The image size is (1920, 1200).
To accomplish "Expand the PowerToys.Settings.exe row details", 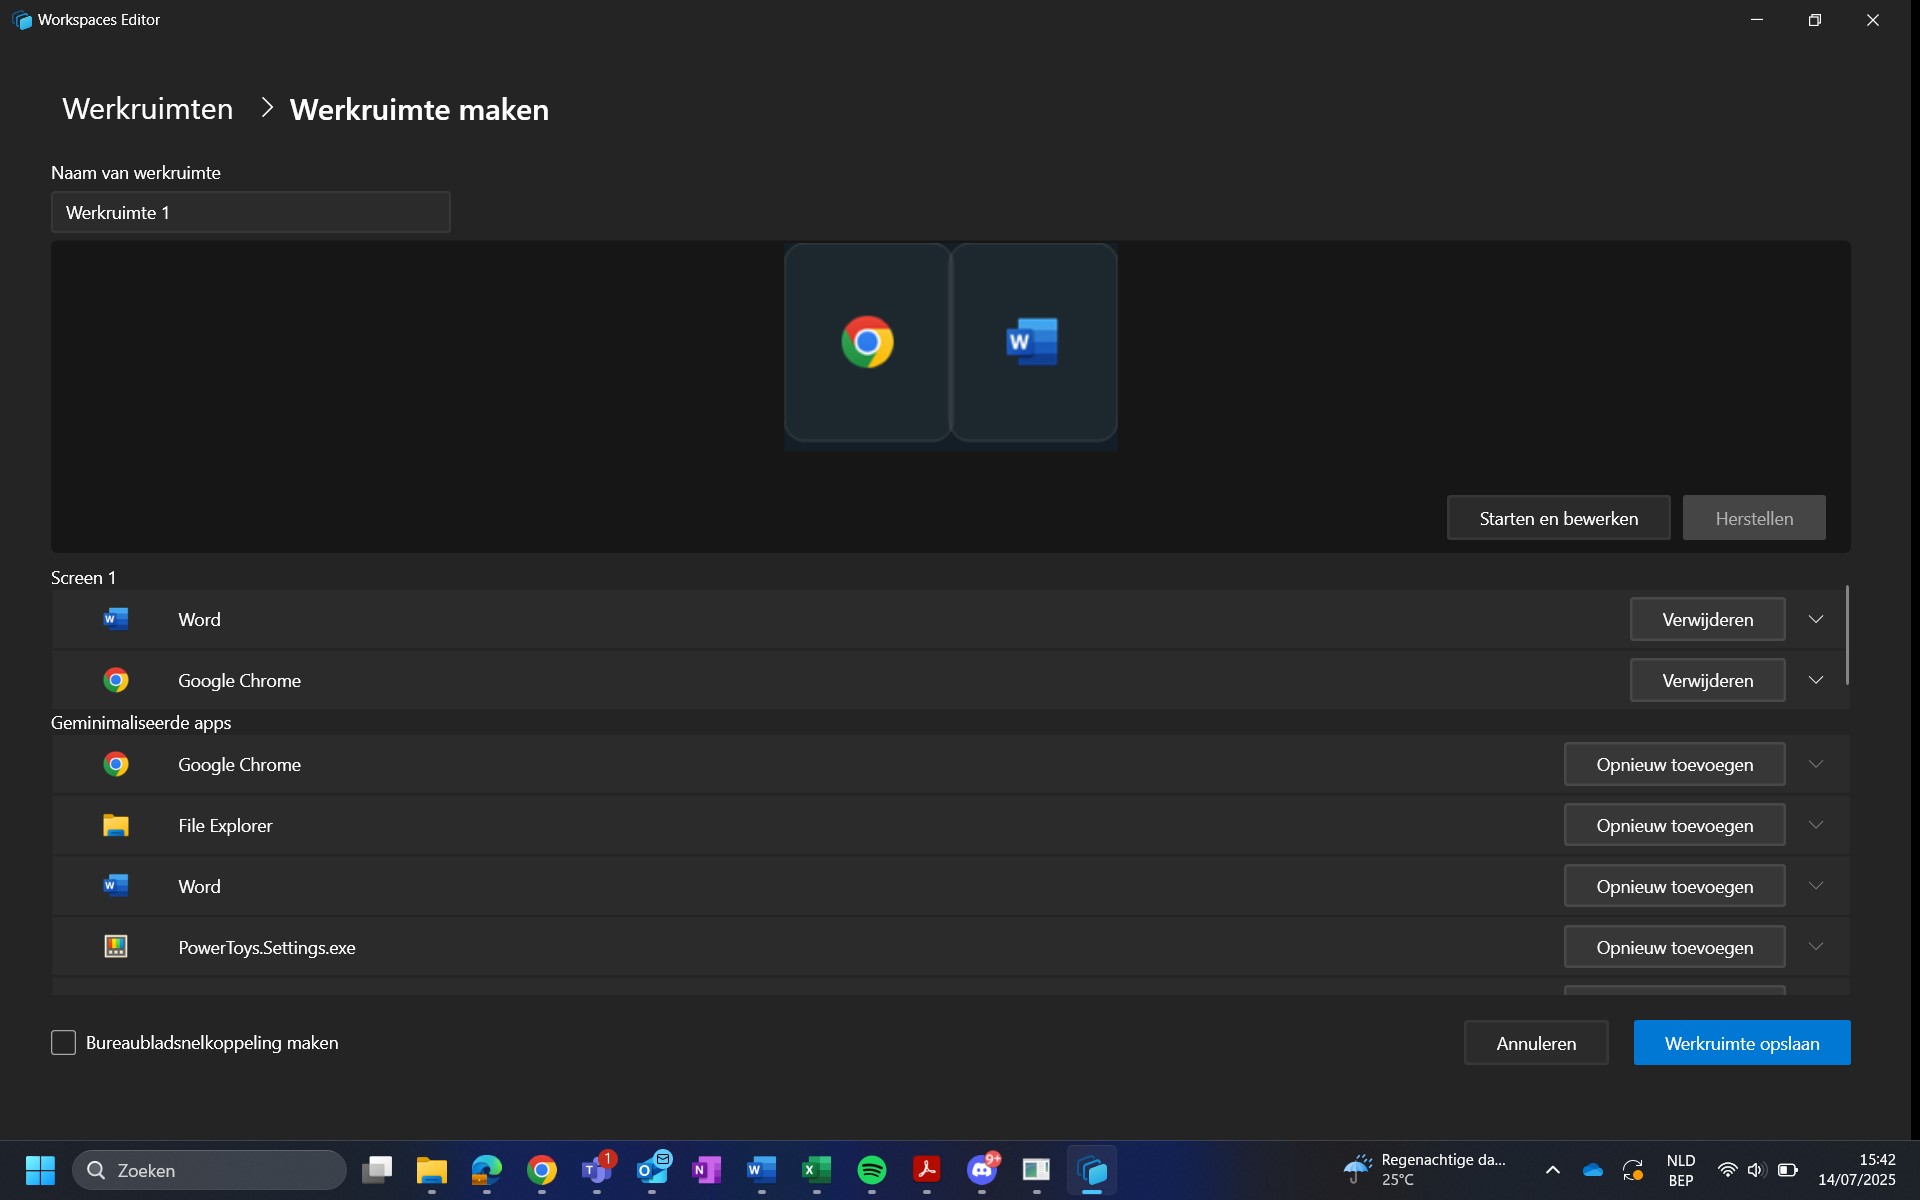I will pyautogui.click(x=1816, y=947).
